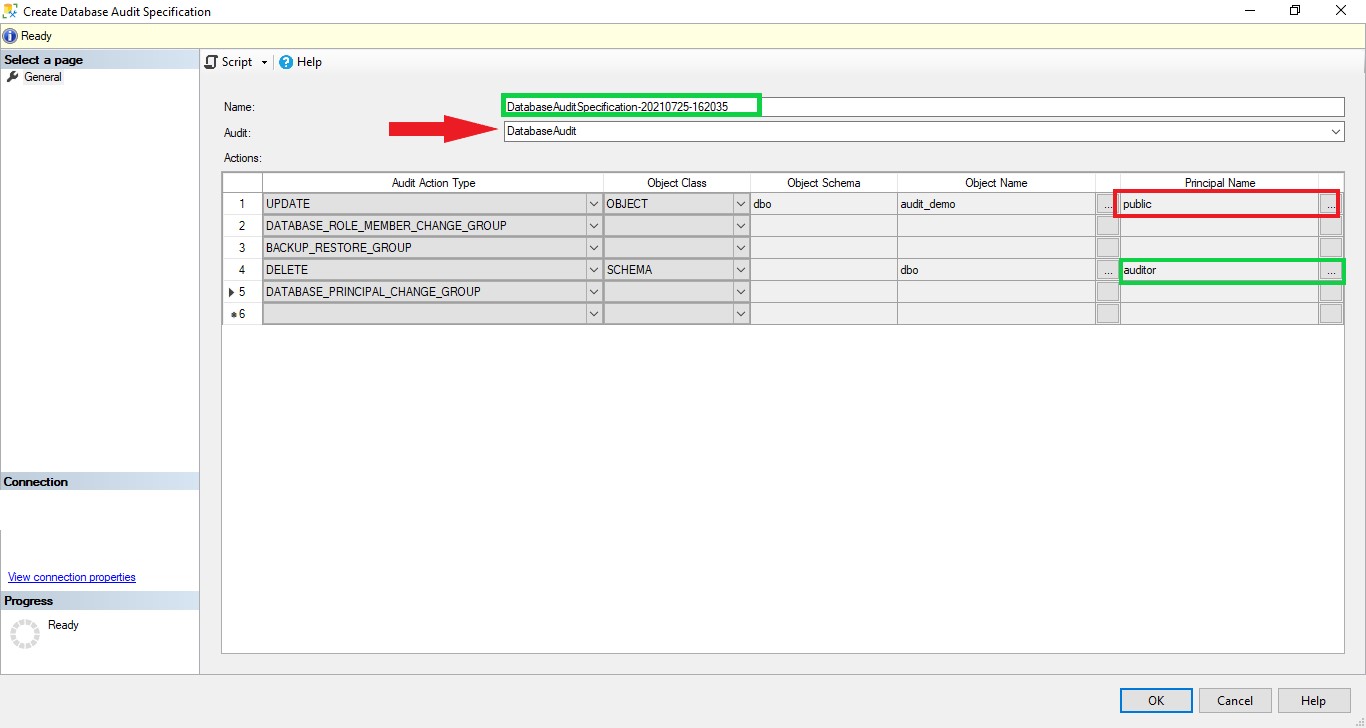This screenshot has height=728, width=1366.
Task: Open View connection properties link
Action: point(71,577)
